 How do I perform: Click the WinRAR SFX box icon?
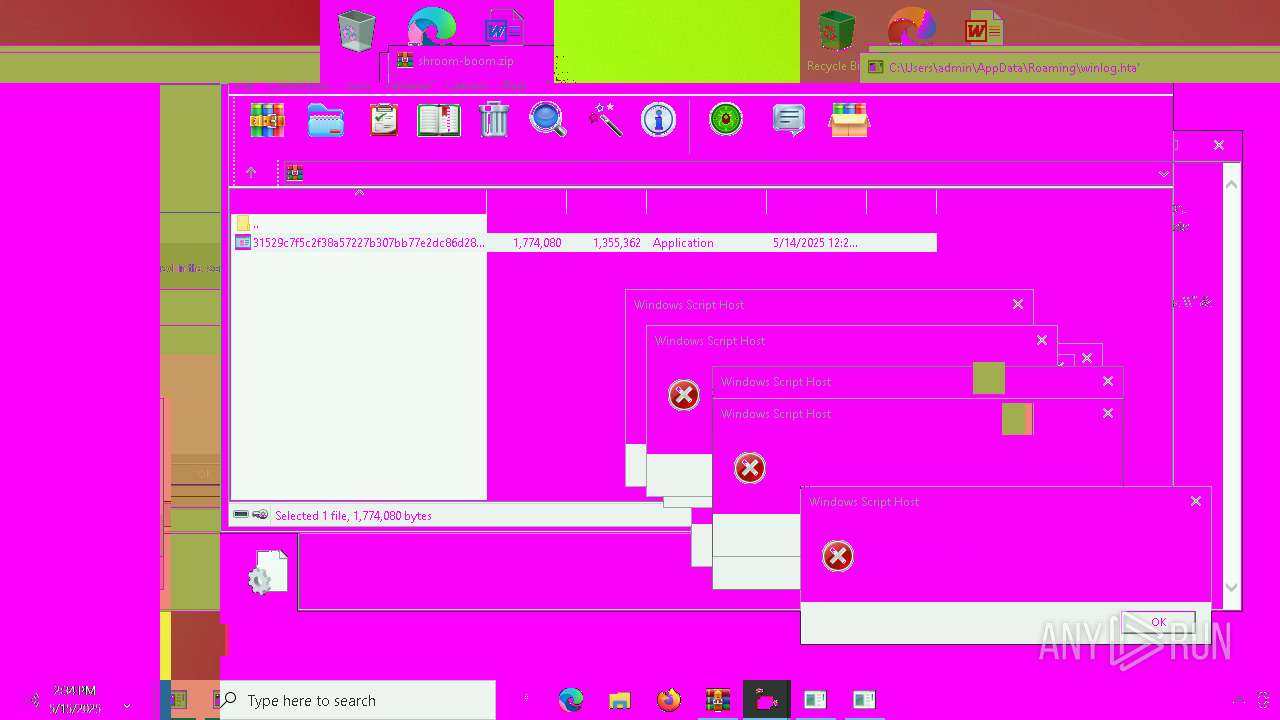pyautogui.click(x=849, y=121)
